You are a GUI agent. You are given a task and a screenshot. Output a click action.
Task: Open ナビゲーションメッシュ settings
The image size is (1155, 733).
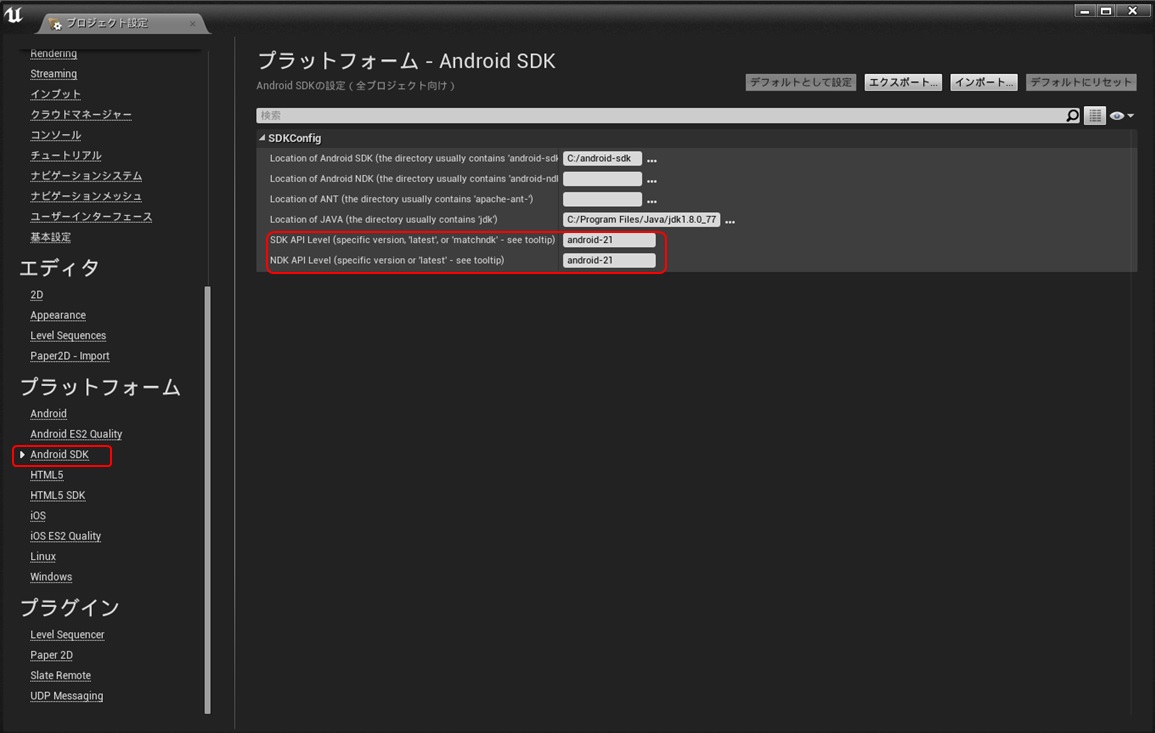[x=86, y=196]
